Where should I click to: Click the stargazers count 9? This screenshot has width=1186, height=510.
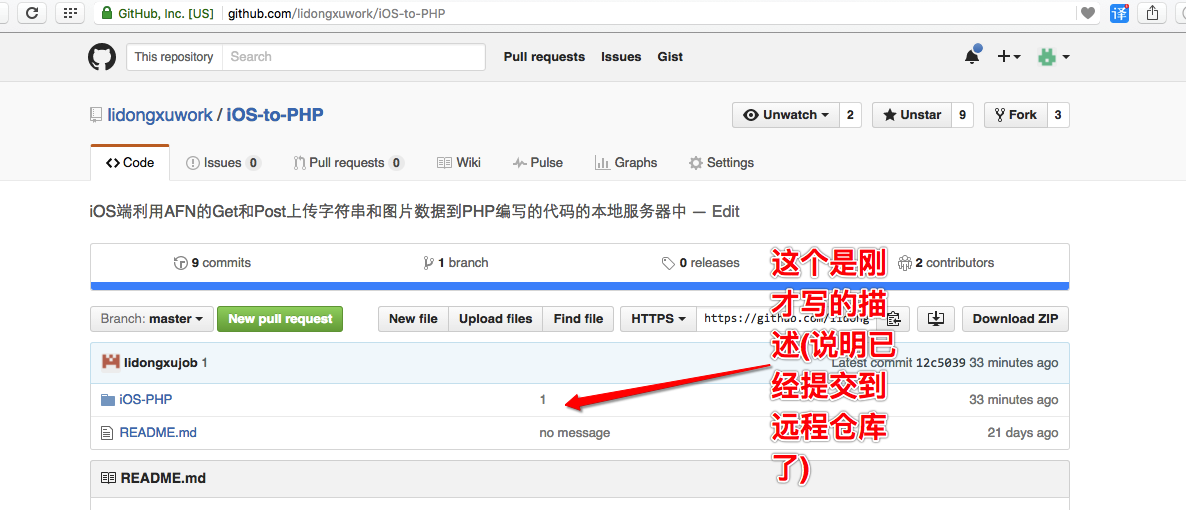962,115
